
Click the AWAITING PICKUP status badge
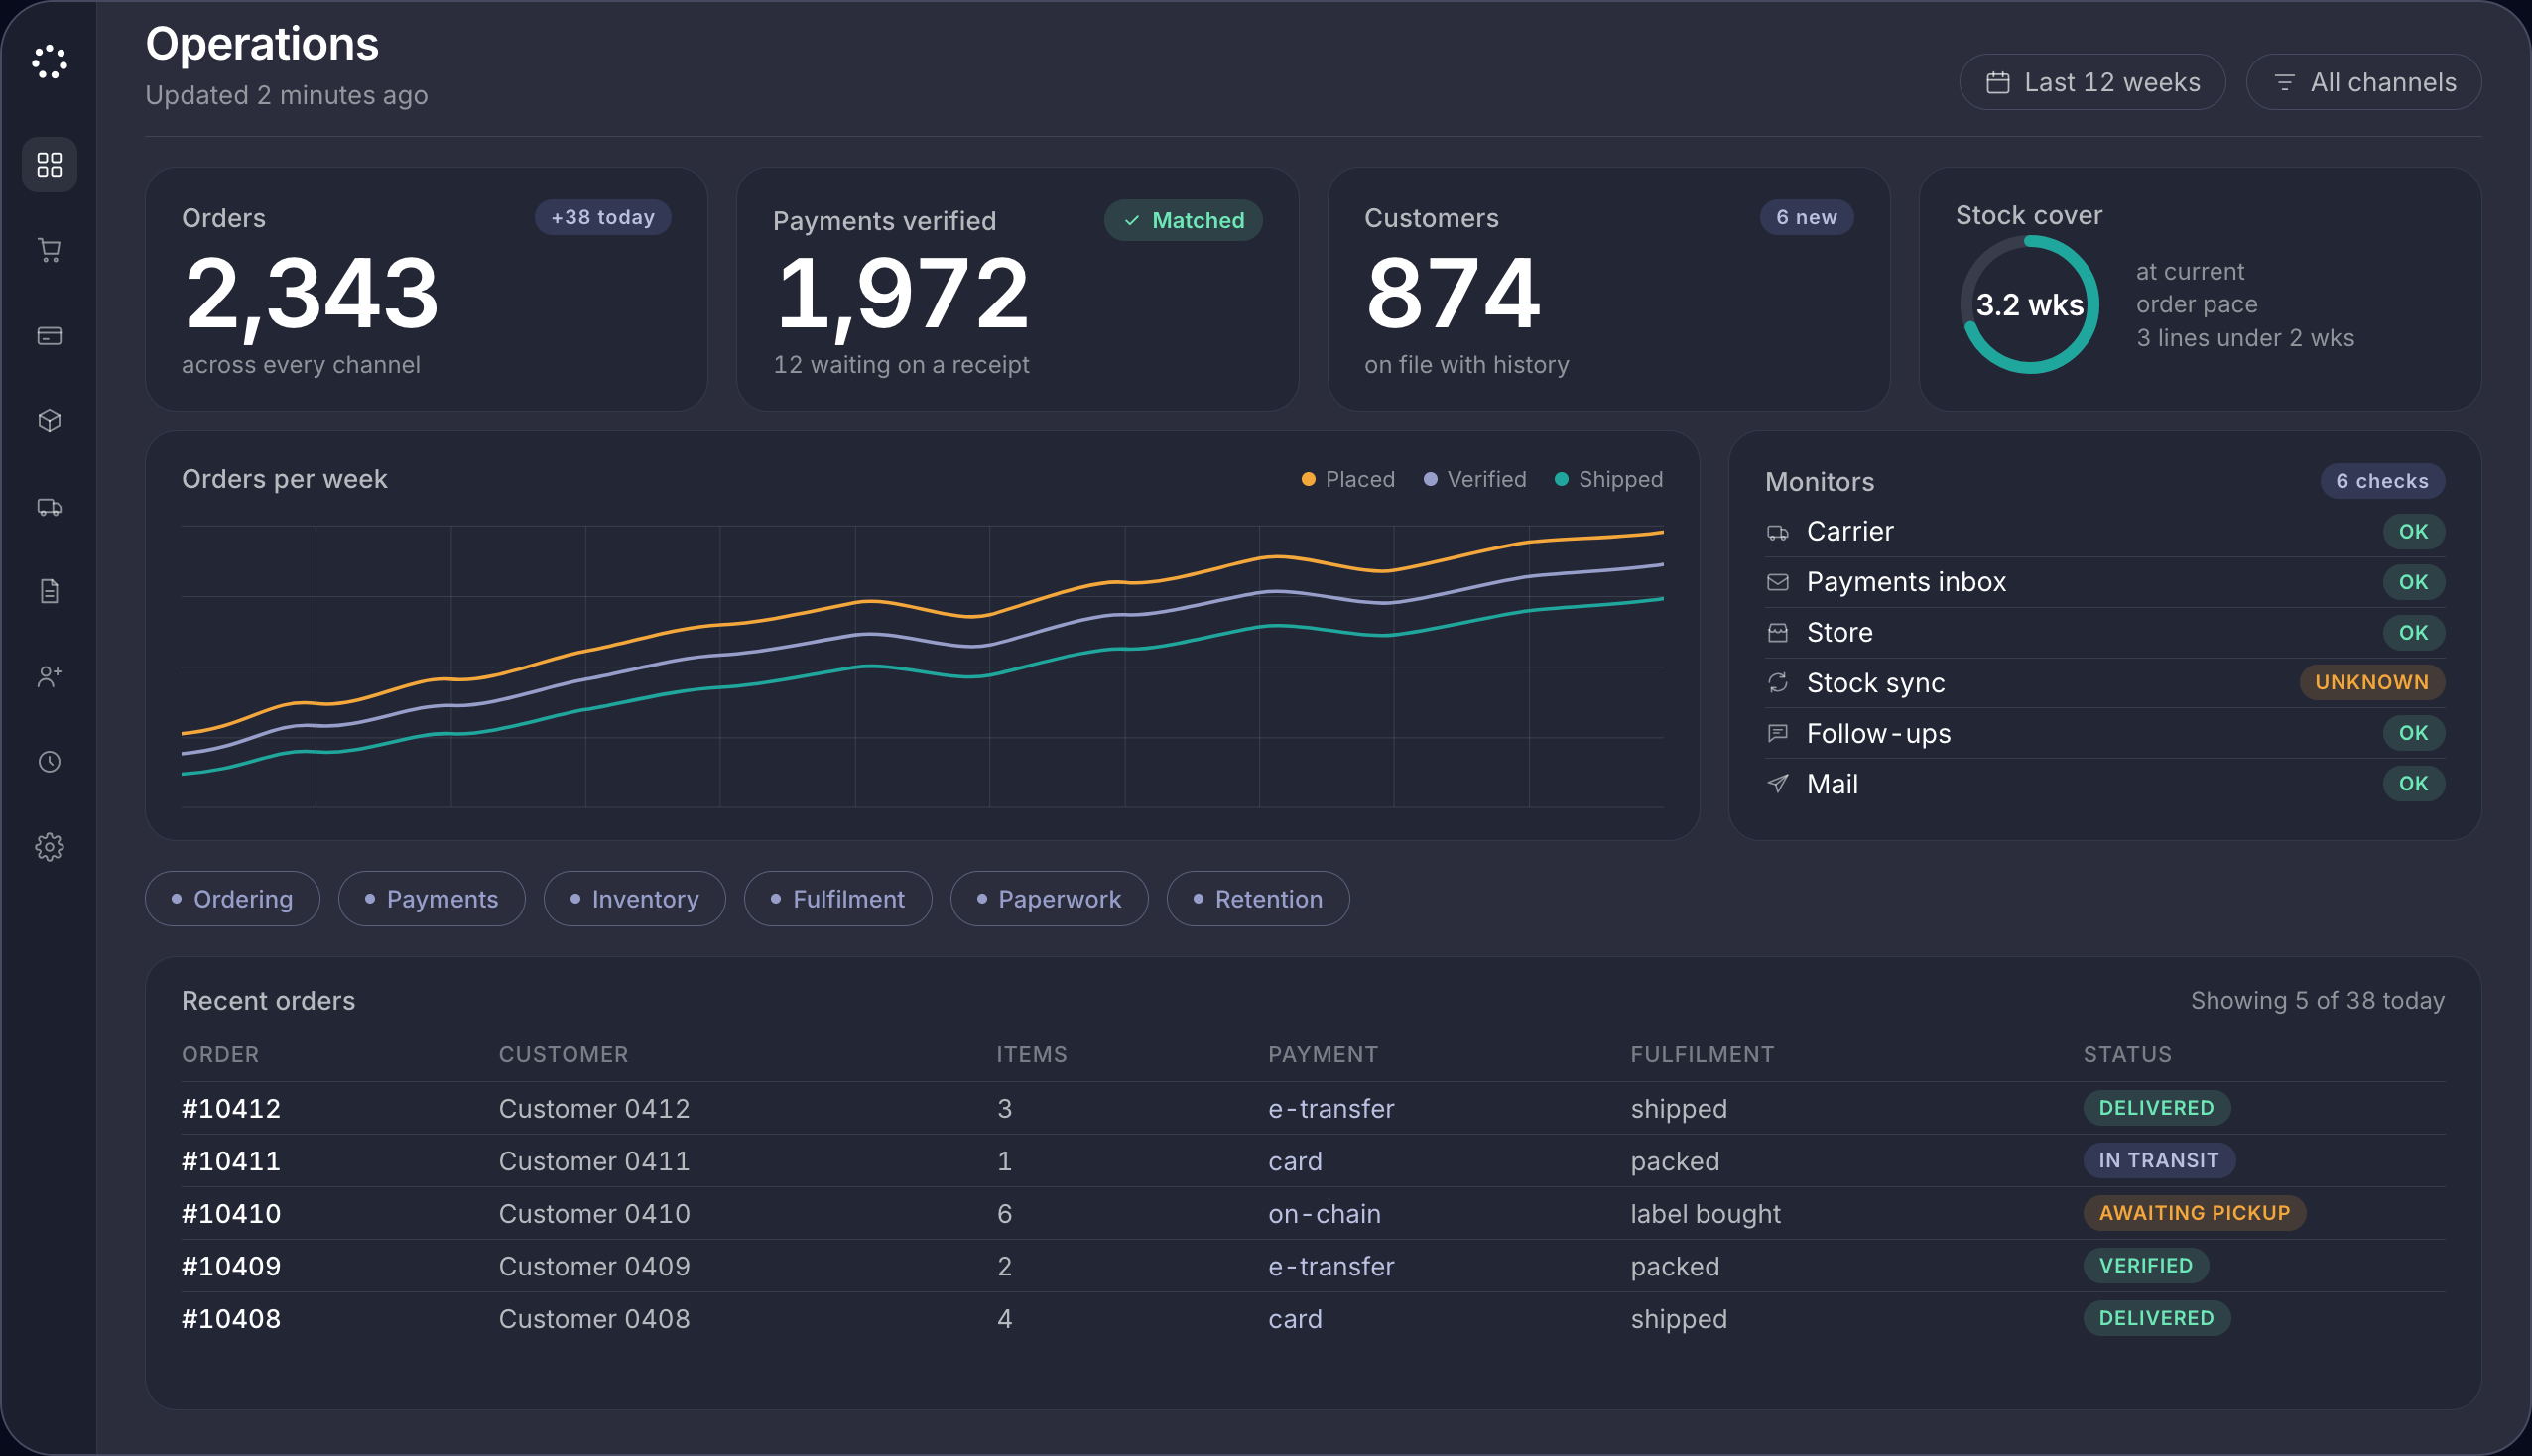(2194, 1213)
